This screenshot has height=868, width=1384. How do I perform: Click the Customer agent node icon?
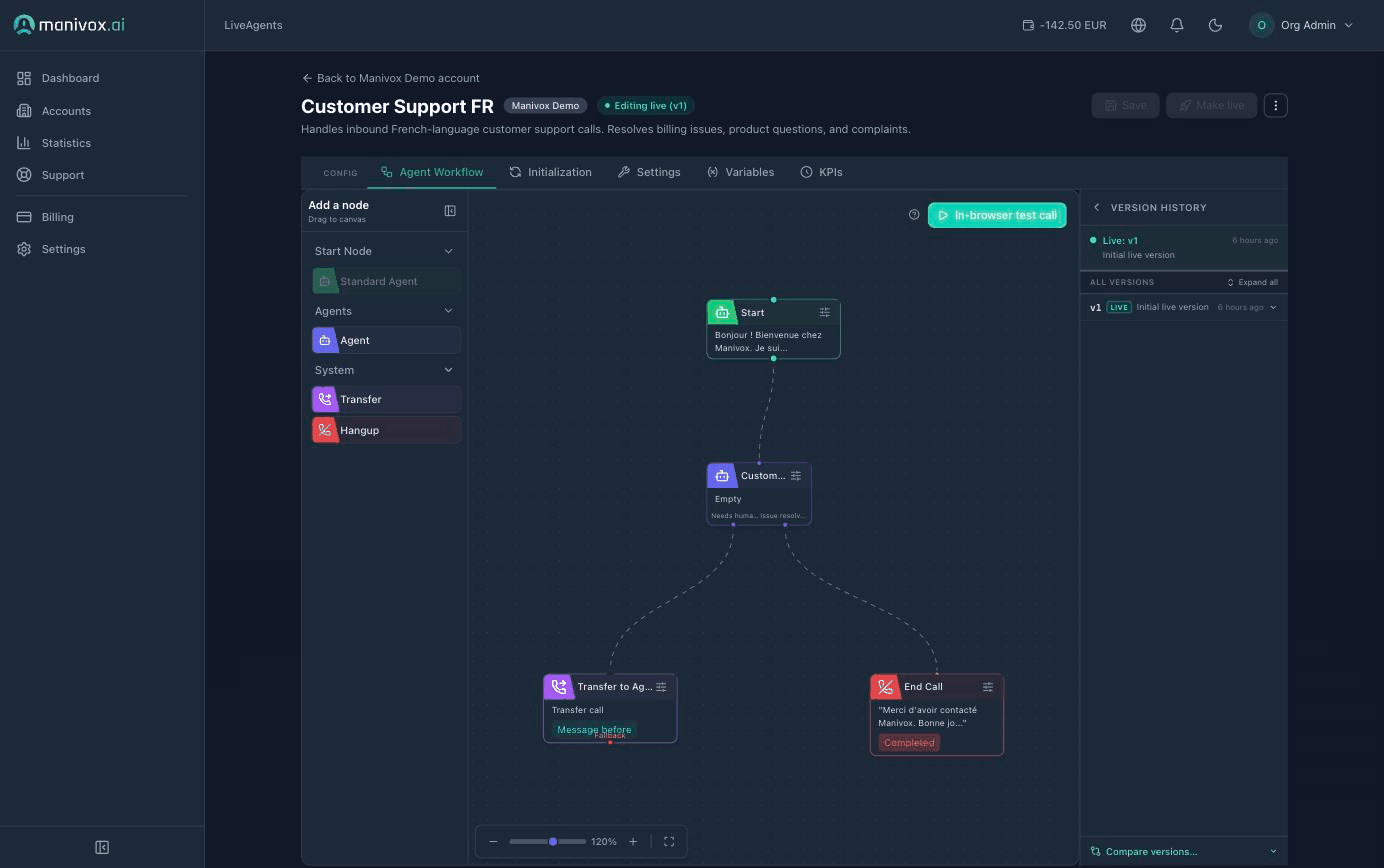722,476
